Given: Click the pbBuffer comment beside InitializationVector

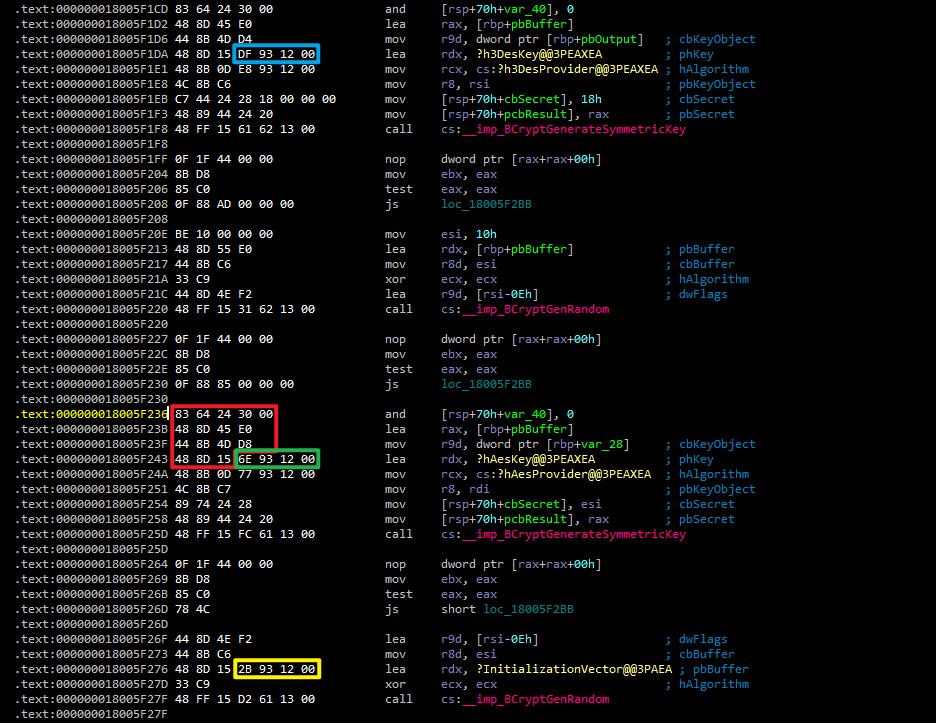Looking at the screenshot, I should [x=721, y=669].
